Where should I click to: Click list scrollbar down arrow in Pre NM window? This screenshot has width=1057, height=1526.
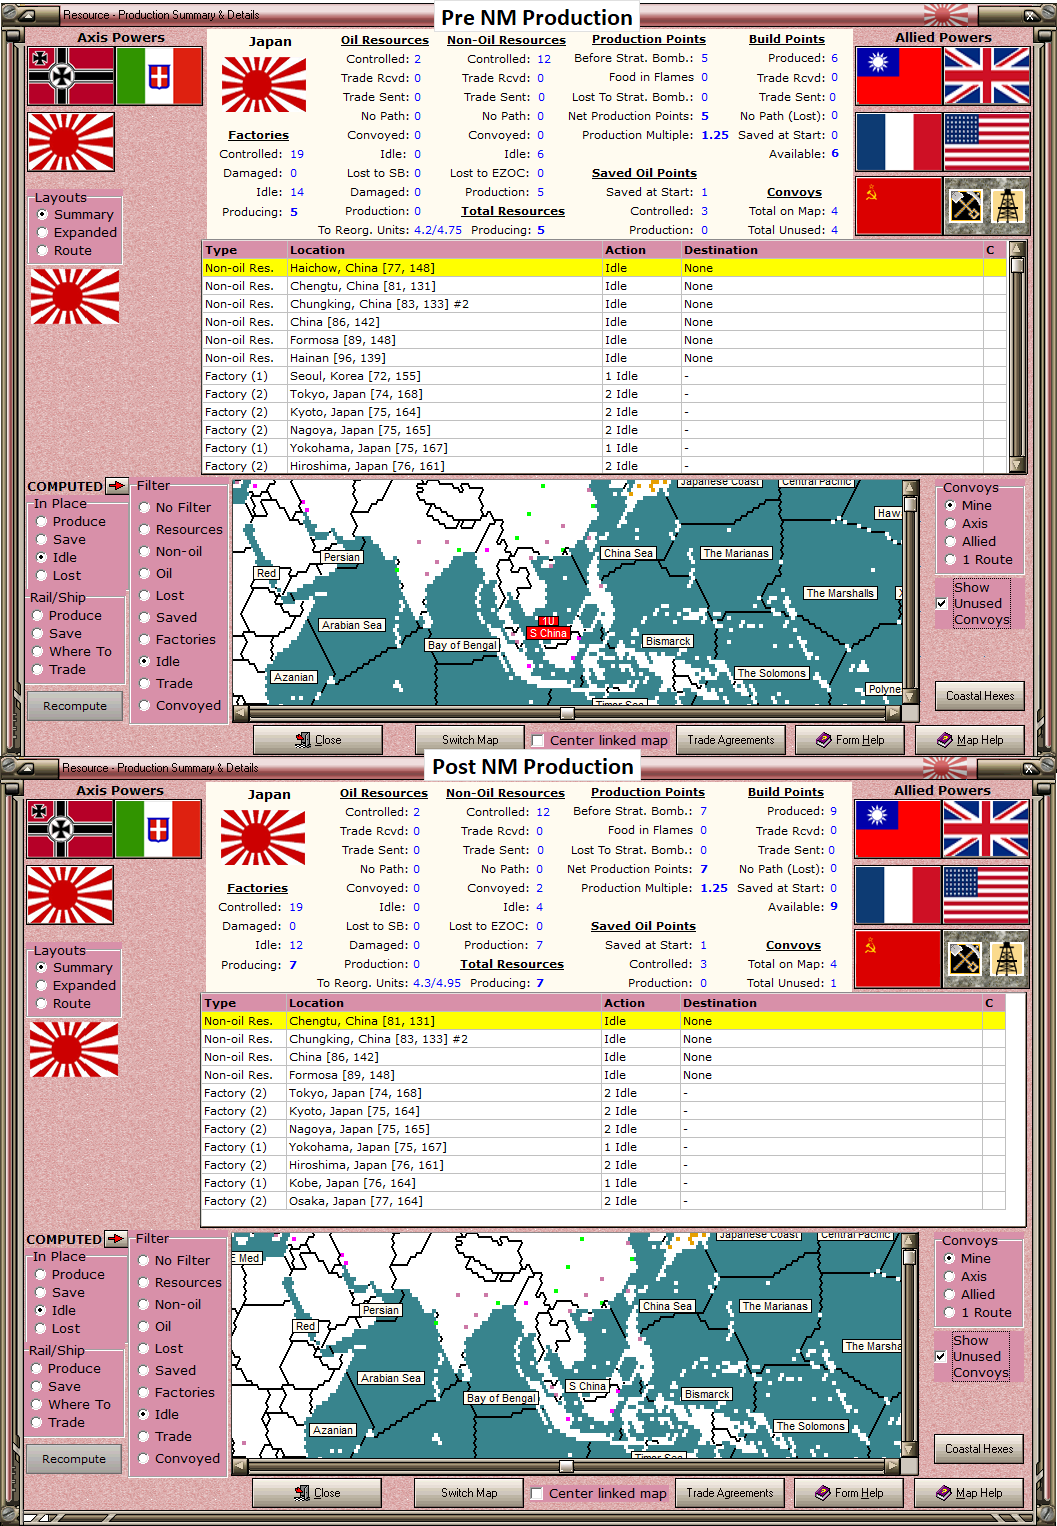click(x=1017, y=465)
